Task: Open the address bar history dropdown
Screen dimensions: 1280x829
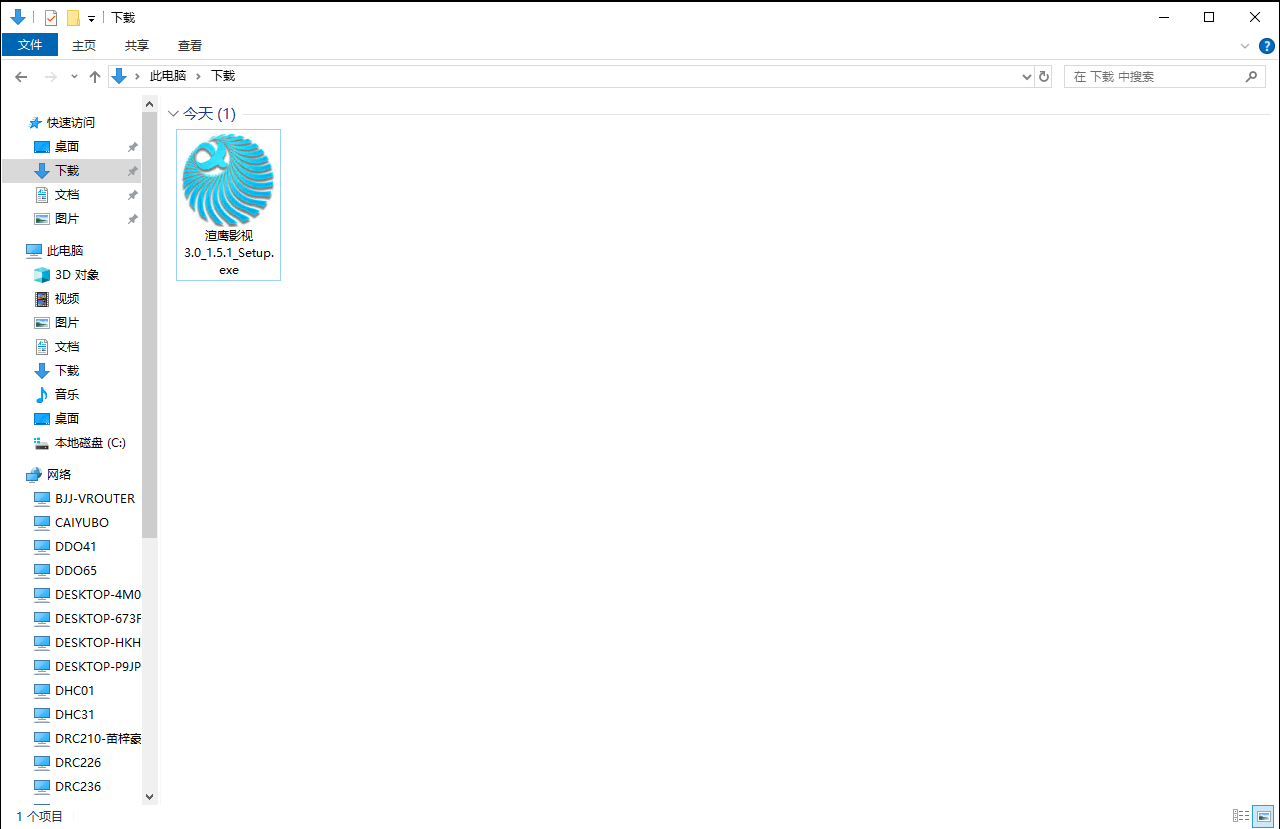Action: pyautogui.click(x=1027, y=77)
